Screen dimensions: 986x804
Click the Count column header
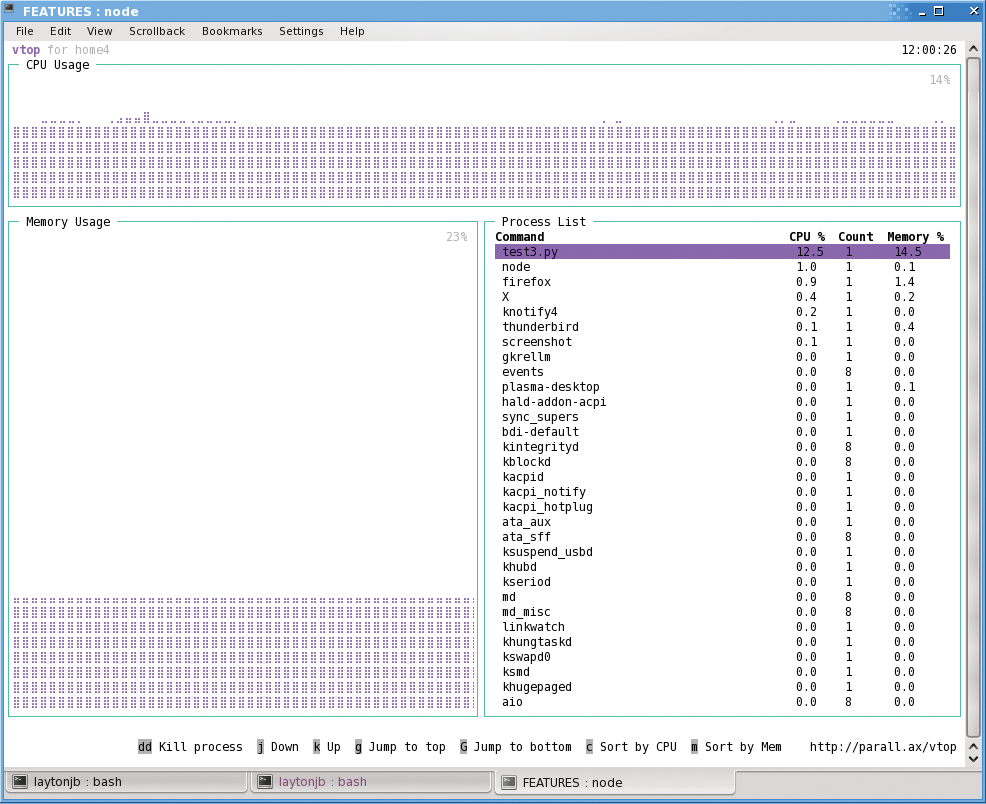click(855, 237)
